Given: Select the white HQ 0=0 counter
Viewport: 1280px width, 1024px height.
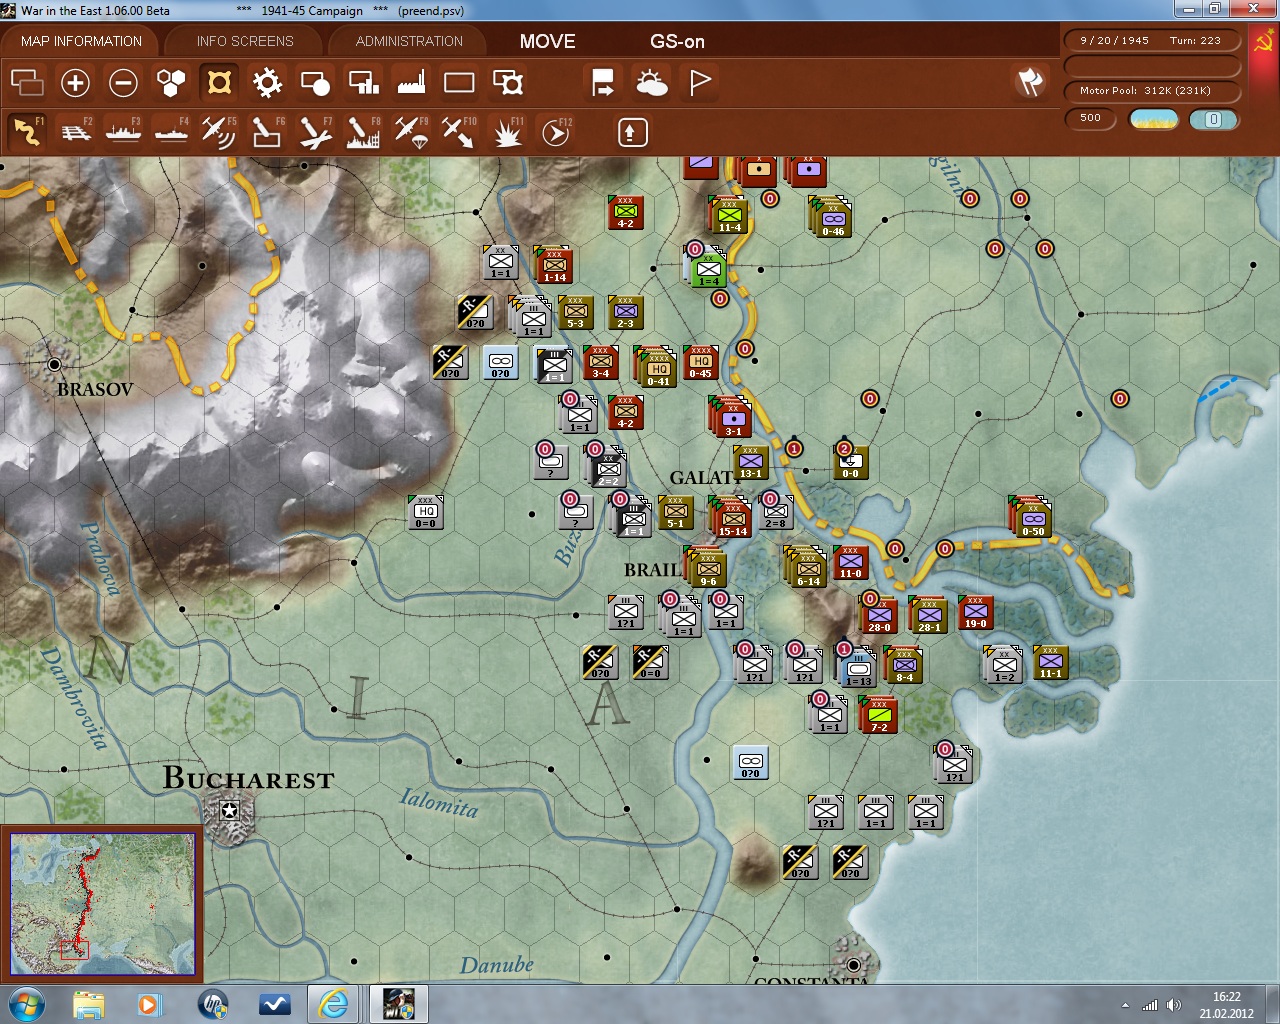Looking at the screenshot, I should pos(426,511).
